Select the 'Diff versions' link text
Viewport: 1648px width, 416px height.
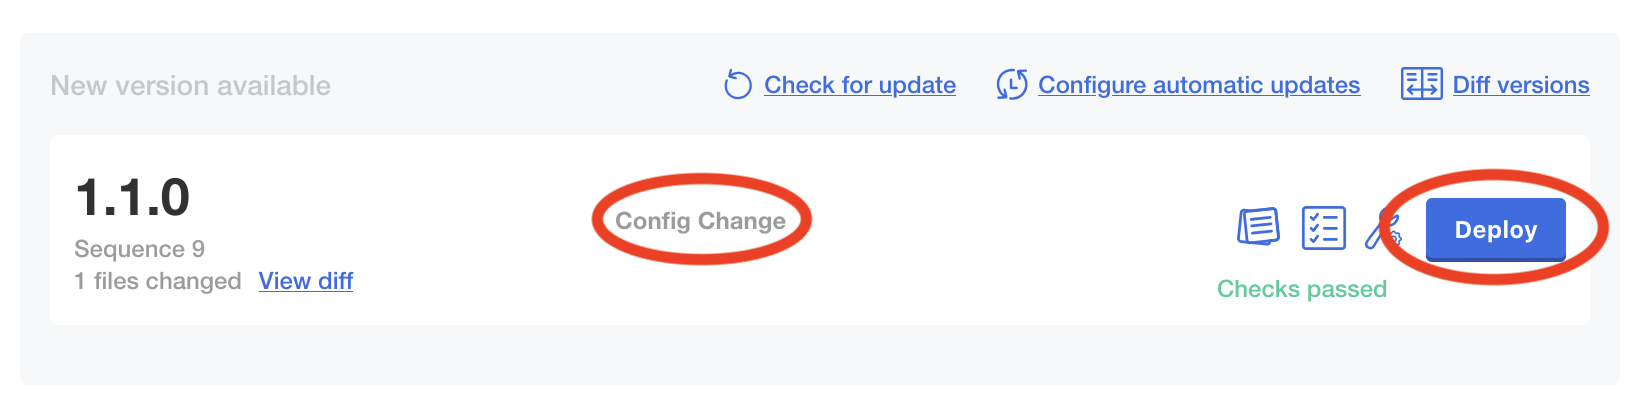[1521, 85]
